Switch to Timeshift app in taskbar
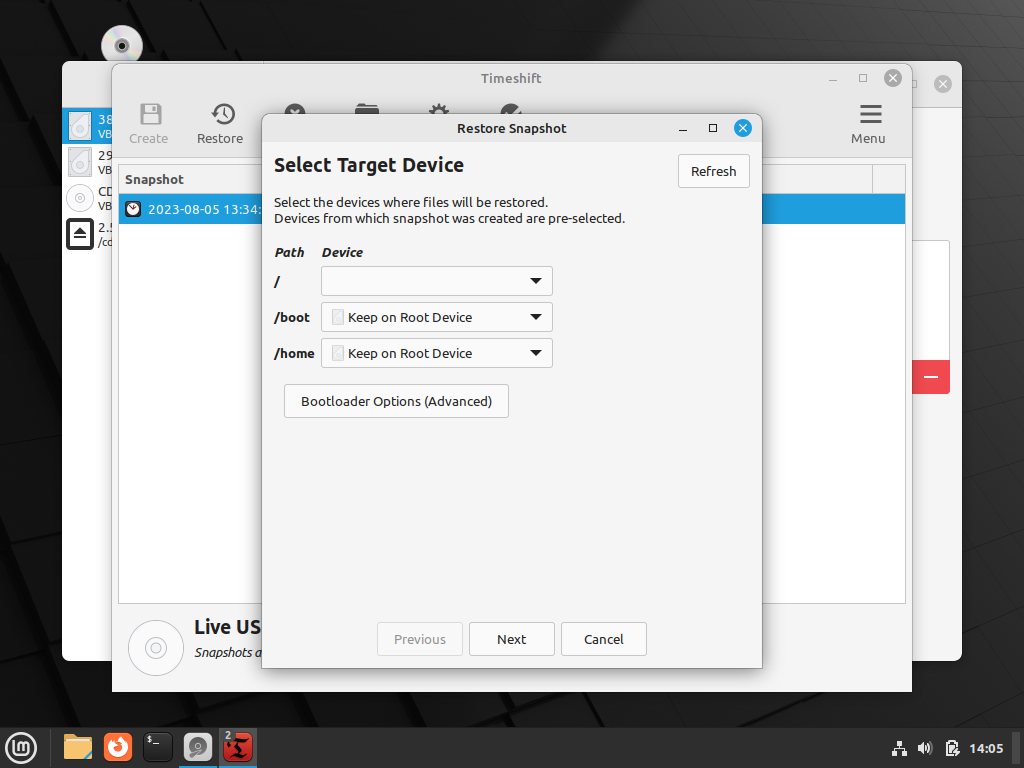This screenshot has width=1024, height=768. pyautogui.click(x=238, y=747)
